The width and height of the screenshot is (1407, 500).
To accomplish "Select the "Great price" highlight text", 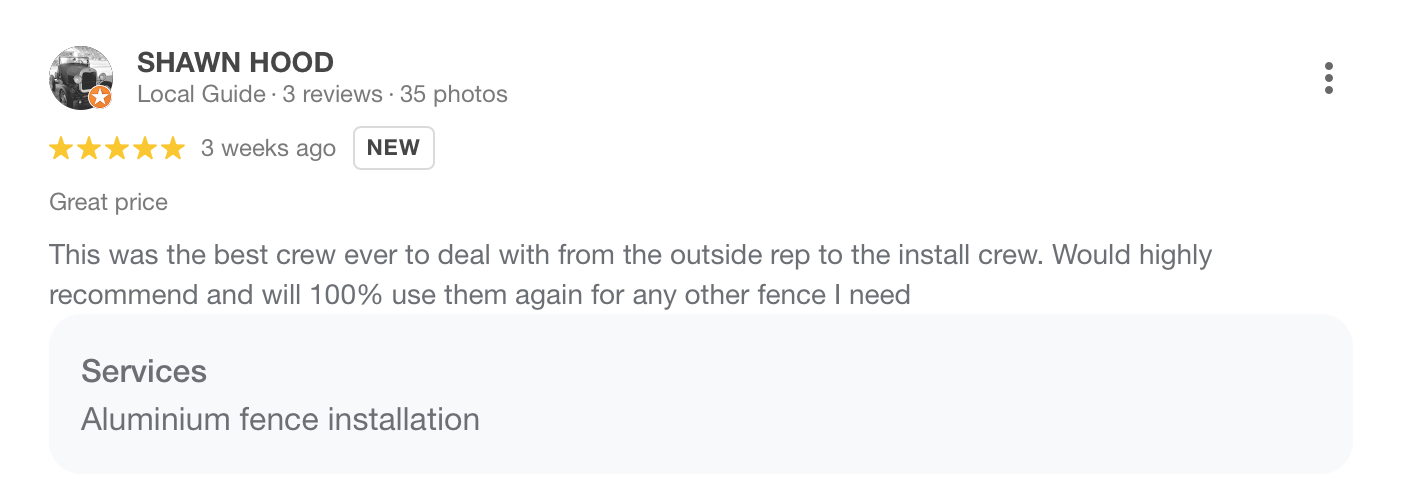I will tap(108, 203).
